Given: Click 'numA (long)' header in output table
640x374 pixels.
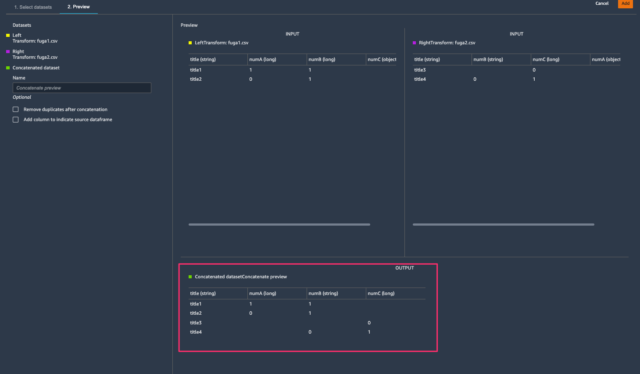Looking at the screenshot, I should point(277,294).
